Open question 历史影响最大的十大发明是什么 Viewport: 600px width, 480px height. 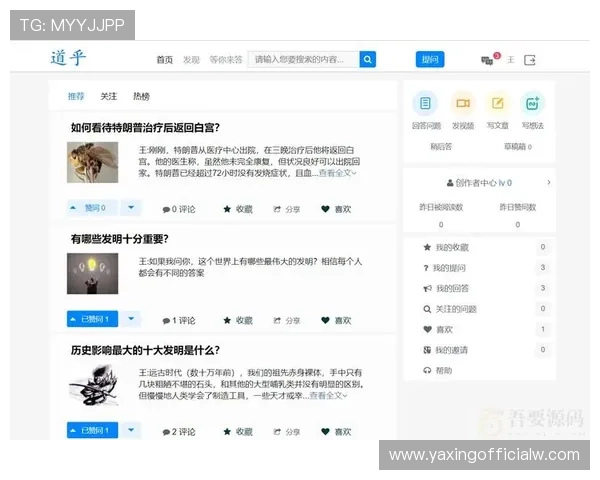(145, 350)
